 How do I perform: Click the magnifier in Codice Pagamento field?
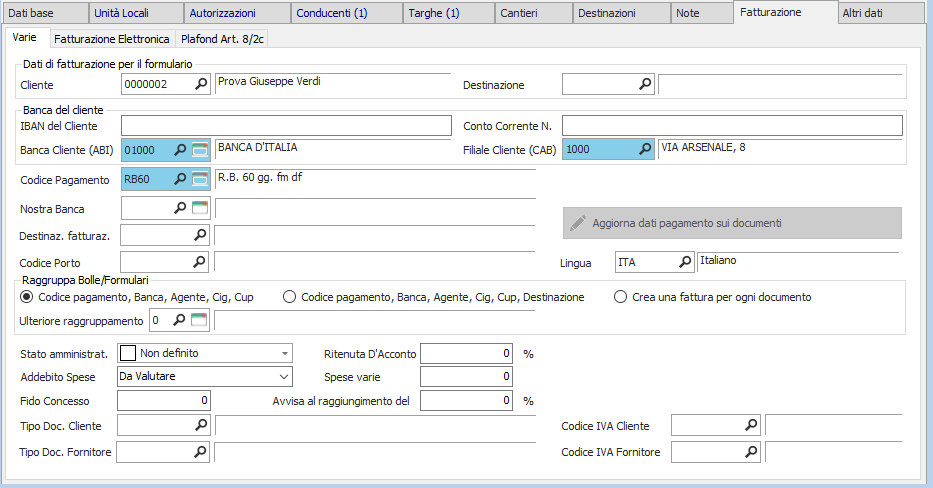[x=181, y=179]
